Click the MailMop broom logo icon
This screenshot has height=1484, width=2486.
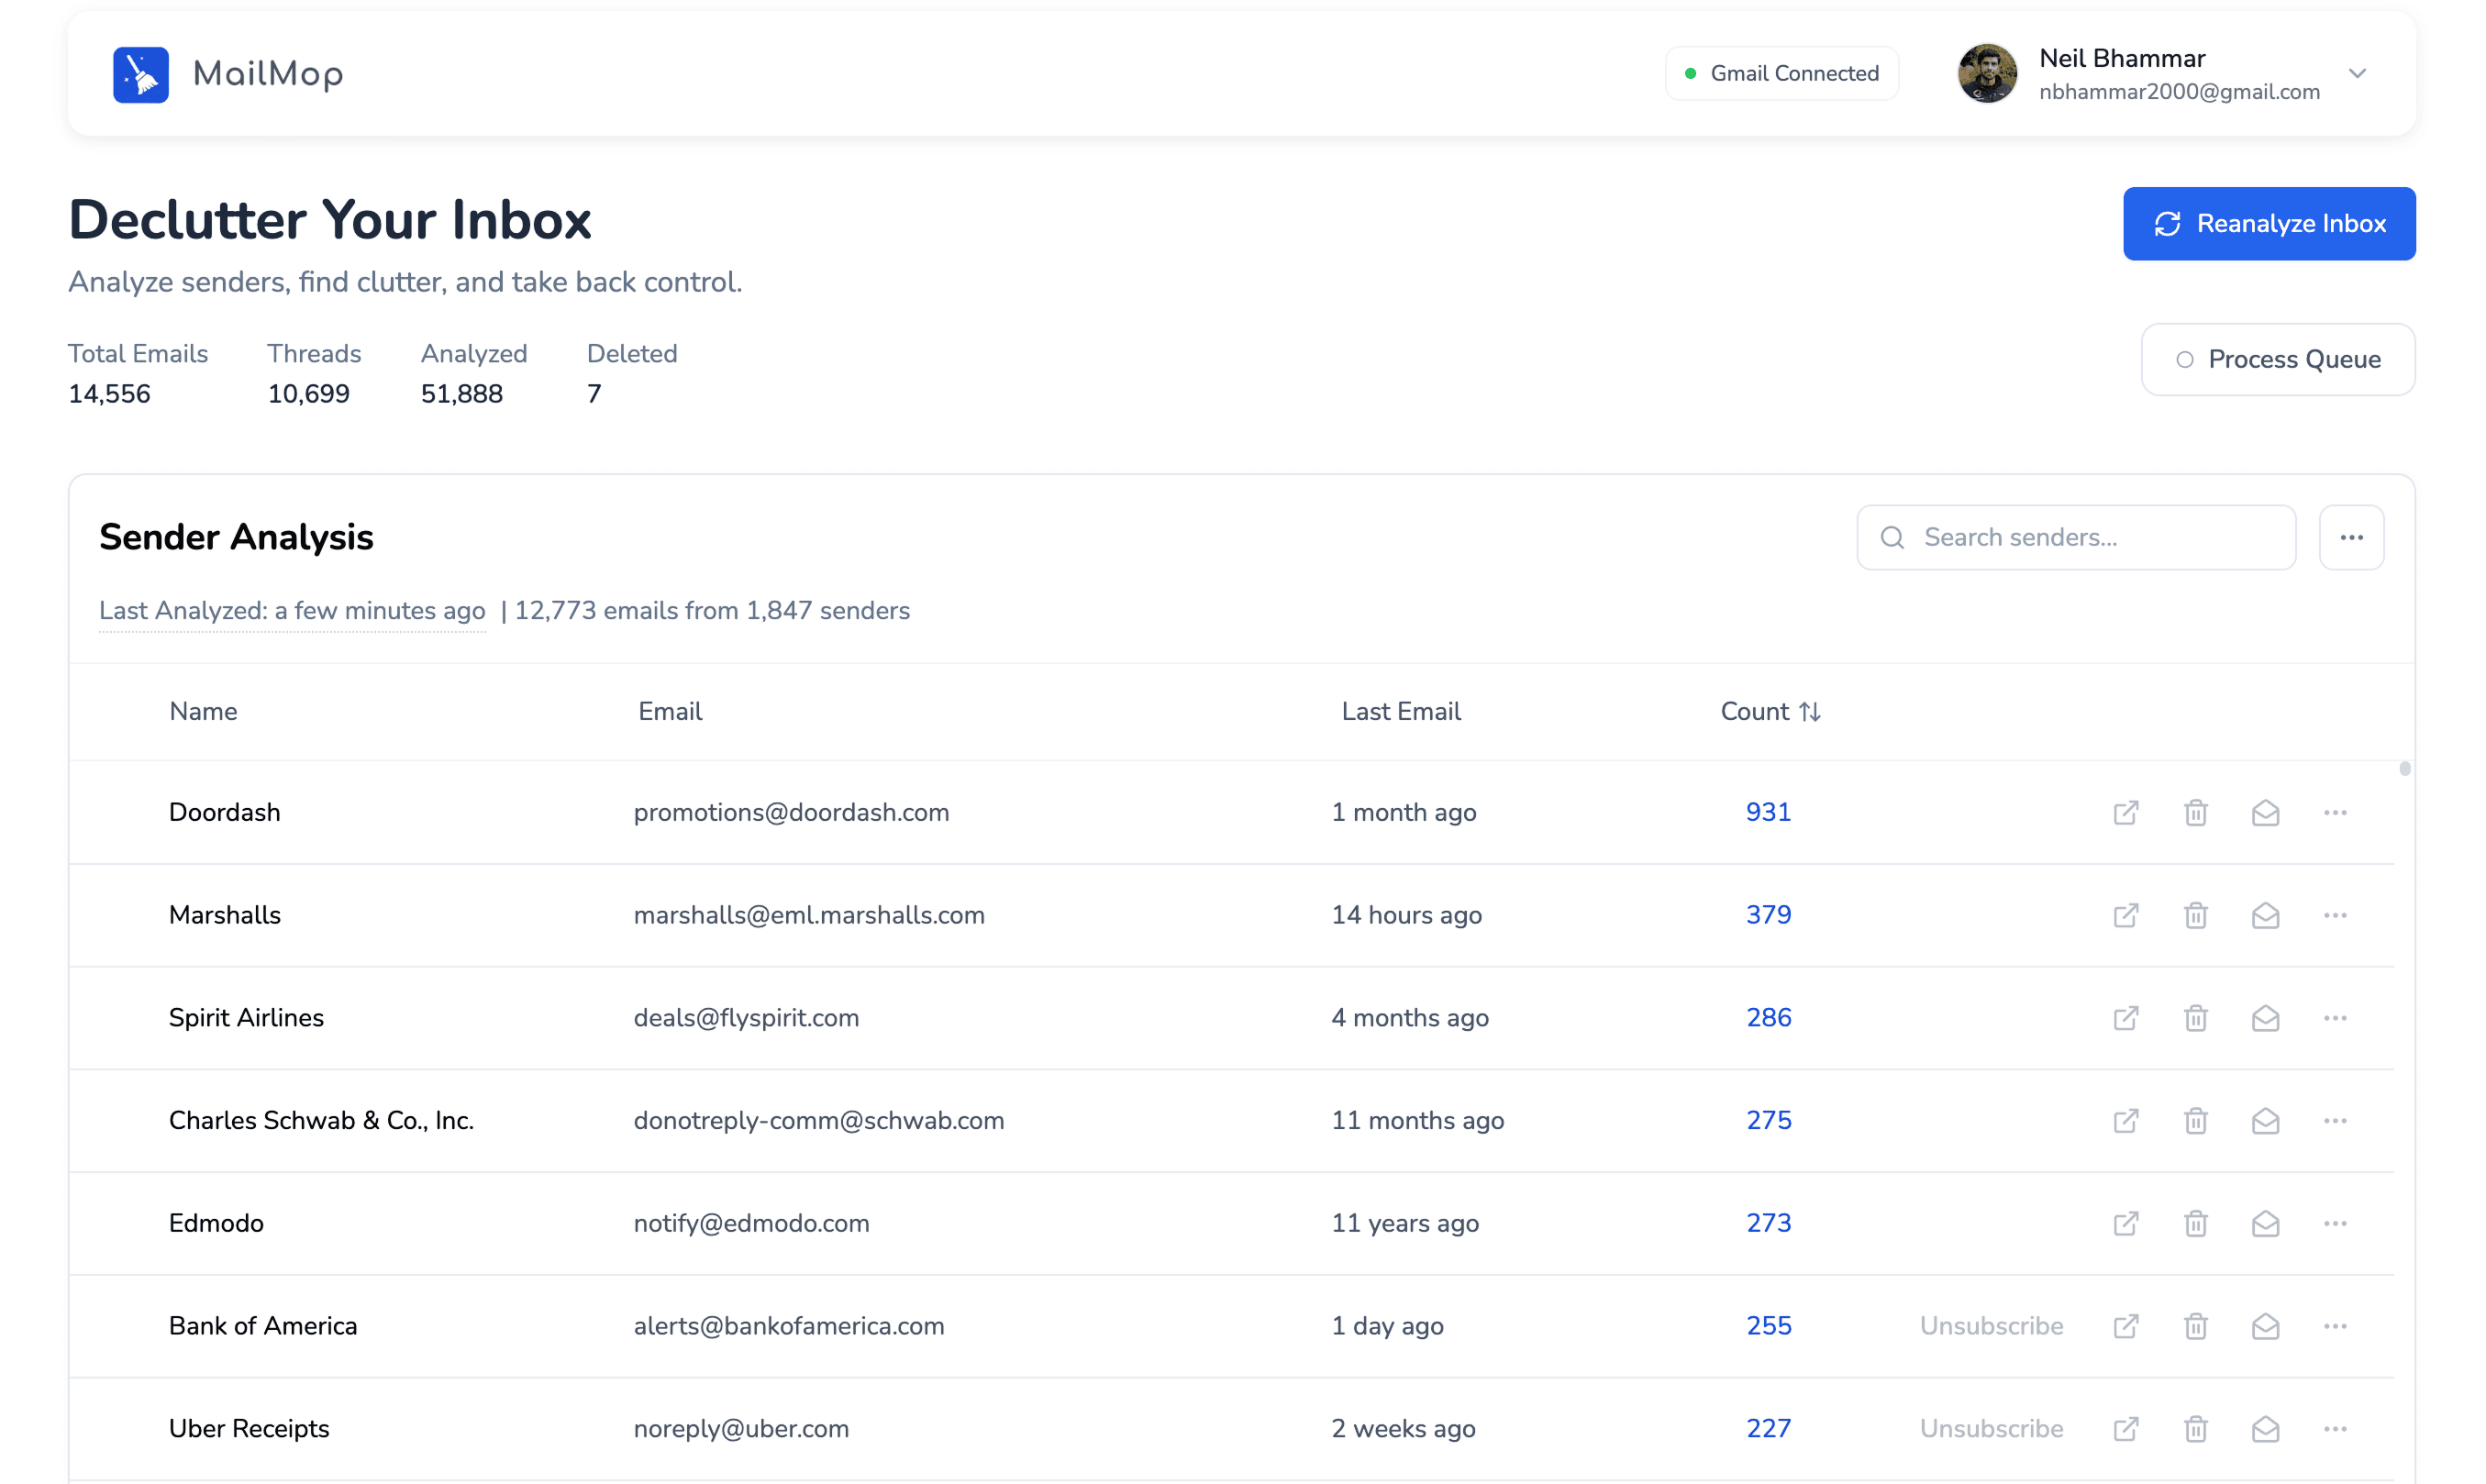click(x=141, y=74)
